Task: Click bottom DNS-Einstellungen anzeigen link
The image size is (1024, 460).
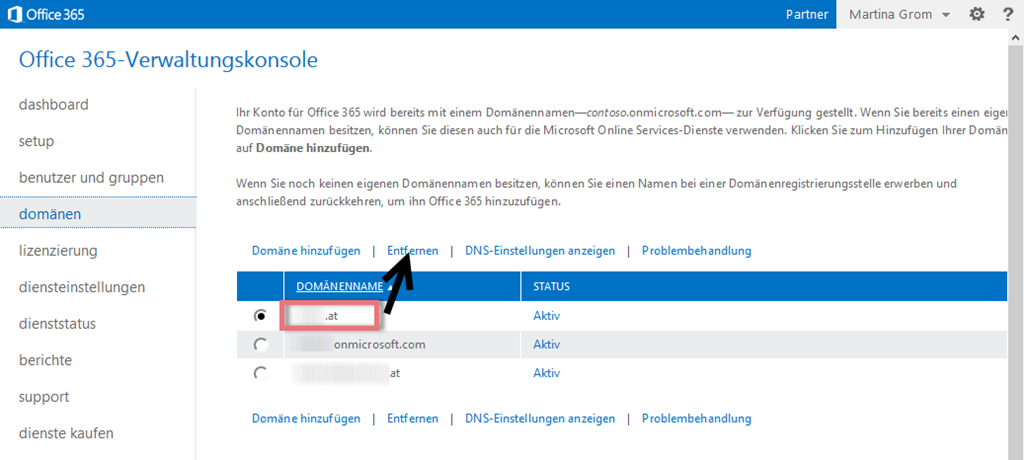Action: [x=540, y=418]
